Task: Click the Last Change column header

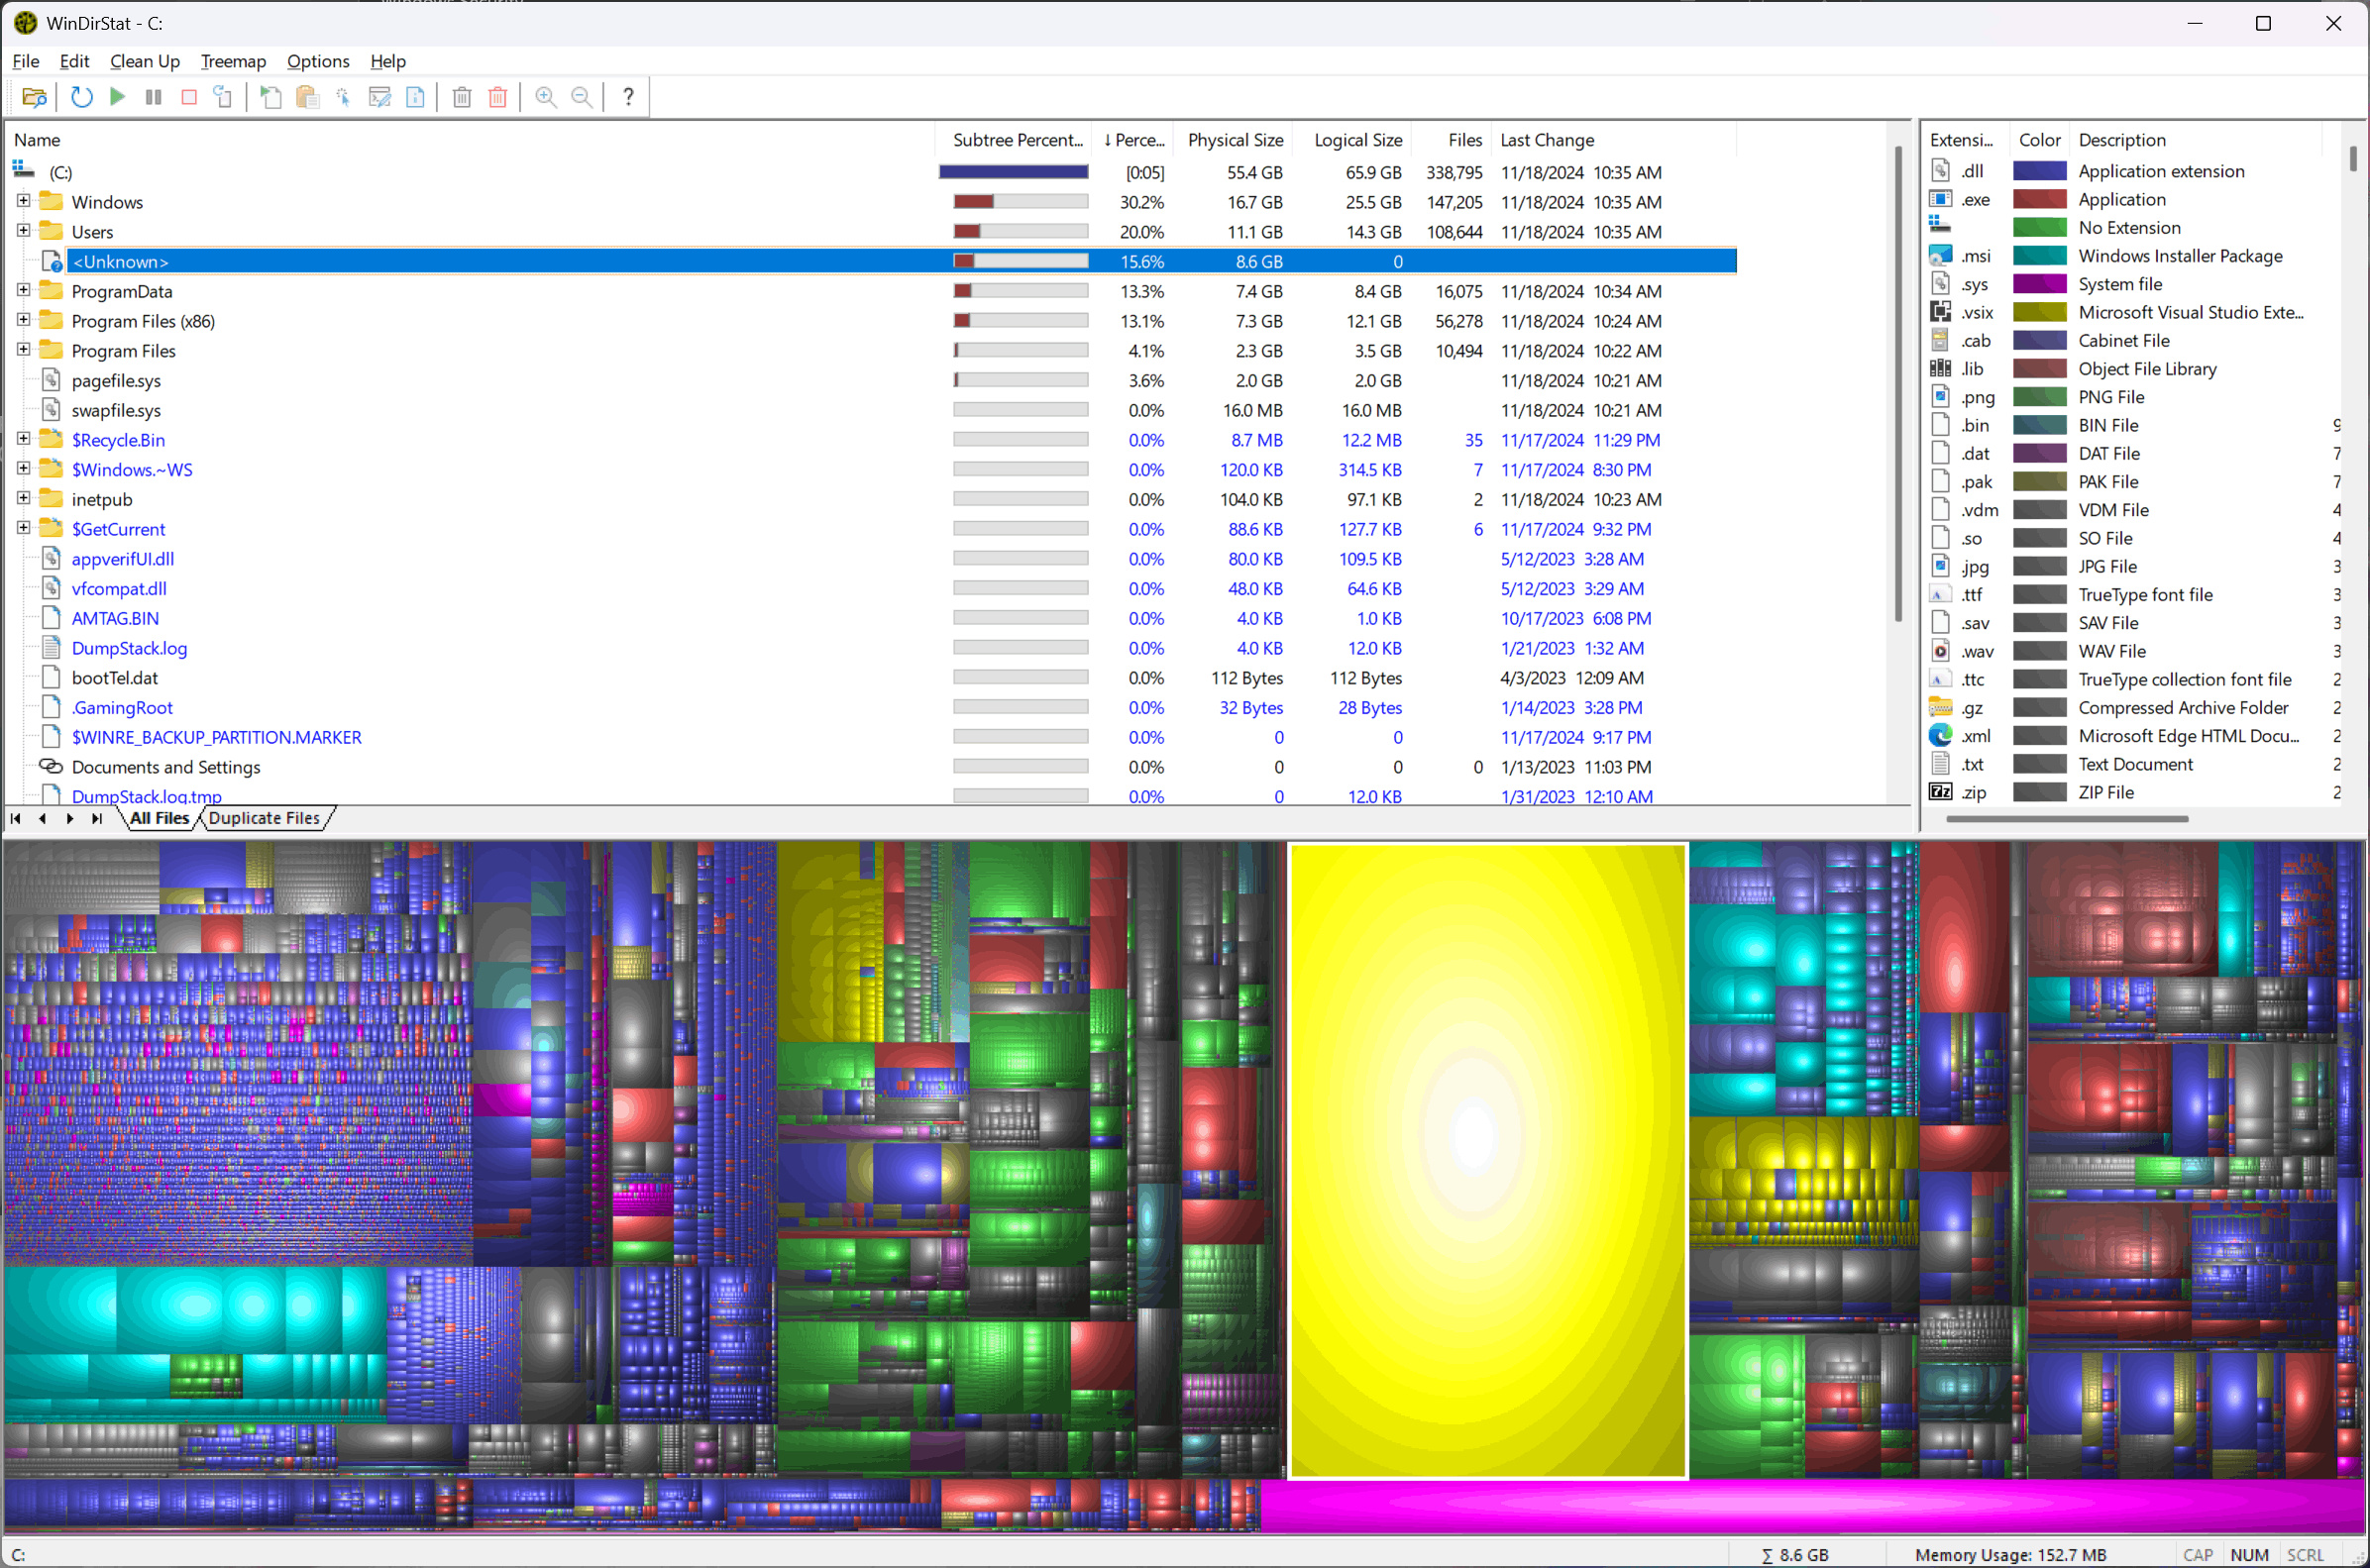Action: point(1546,140)
